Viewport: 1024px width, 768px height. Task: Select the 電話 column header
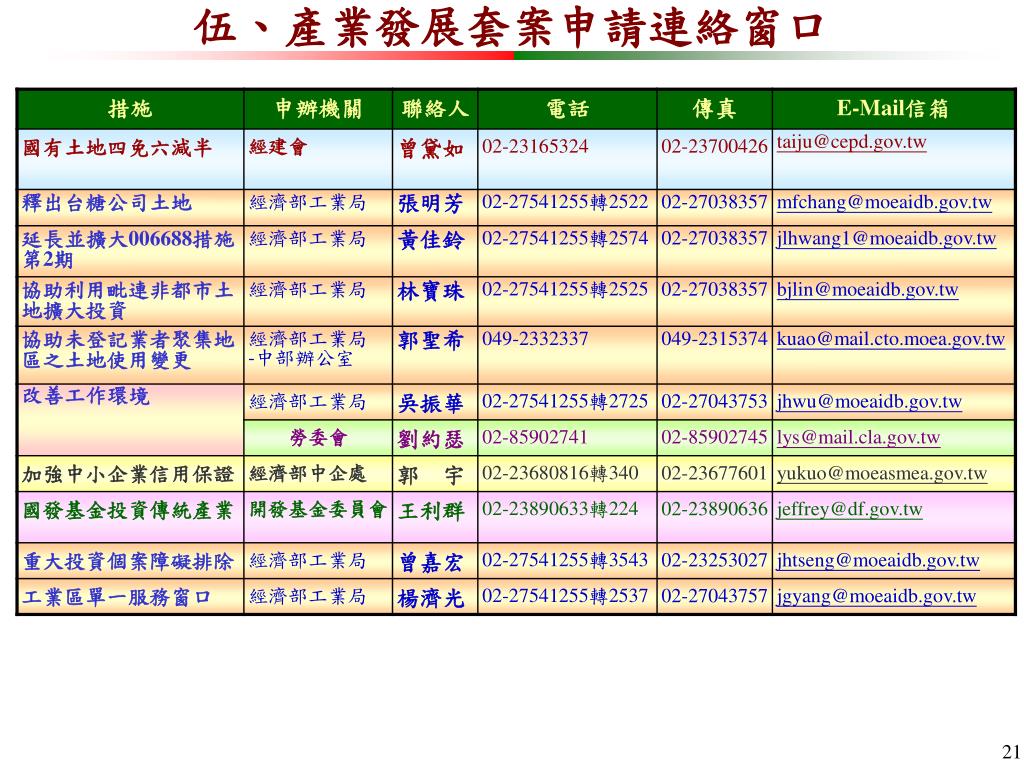pyautogui.click(x=568, y=109)
